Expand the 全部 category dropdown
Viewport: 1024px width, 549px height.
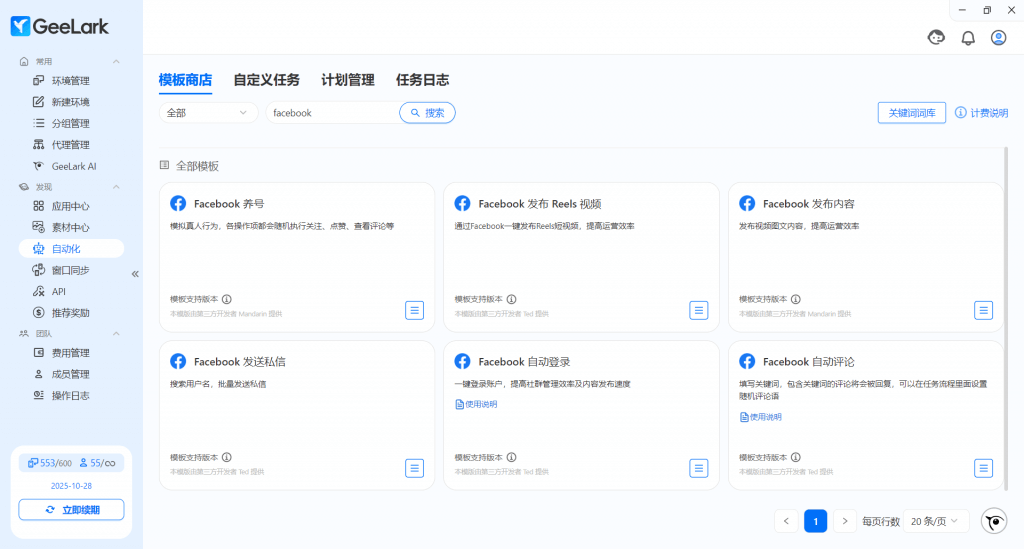click(x=208, y=113)
